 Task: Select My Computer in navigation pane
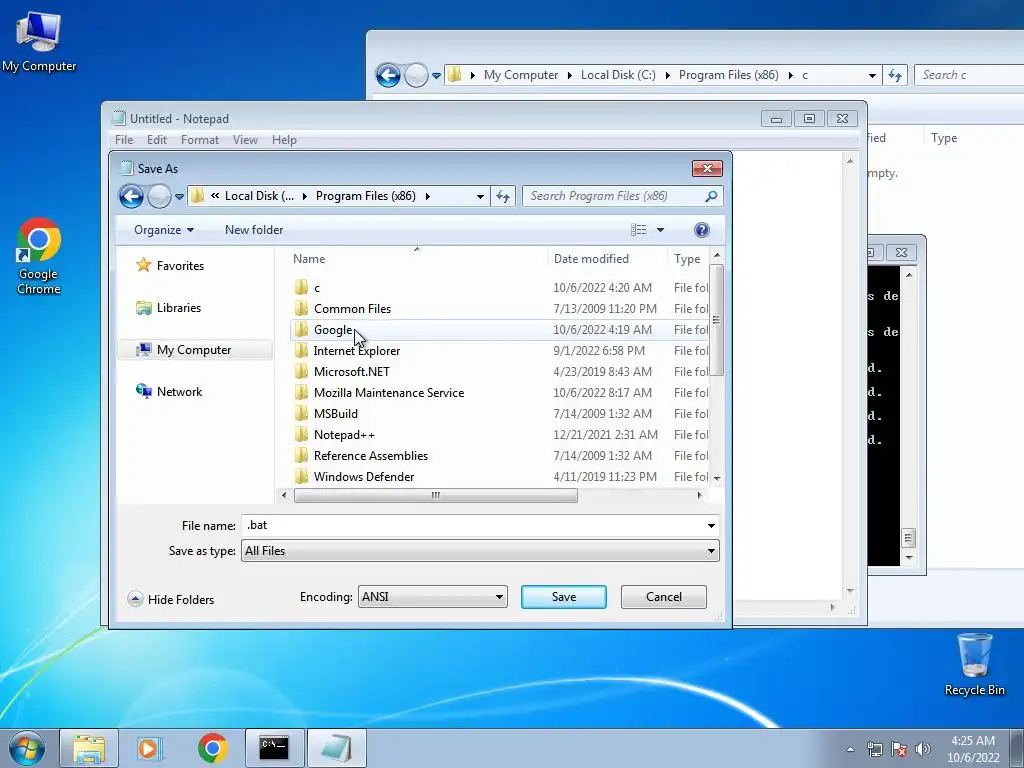tap(195, 350)
